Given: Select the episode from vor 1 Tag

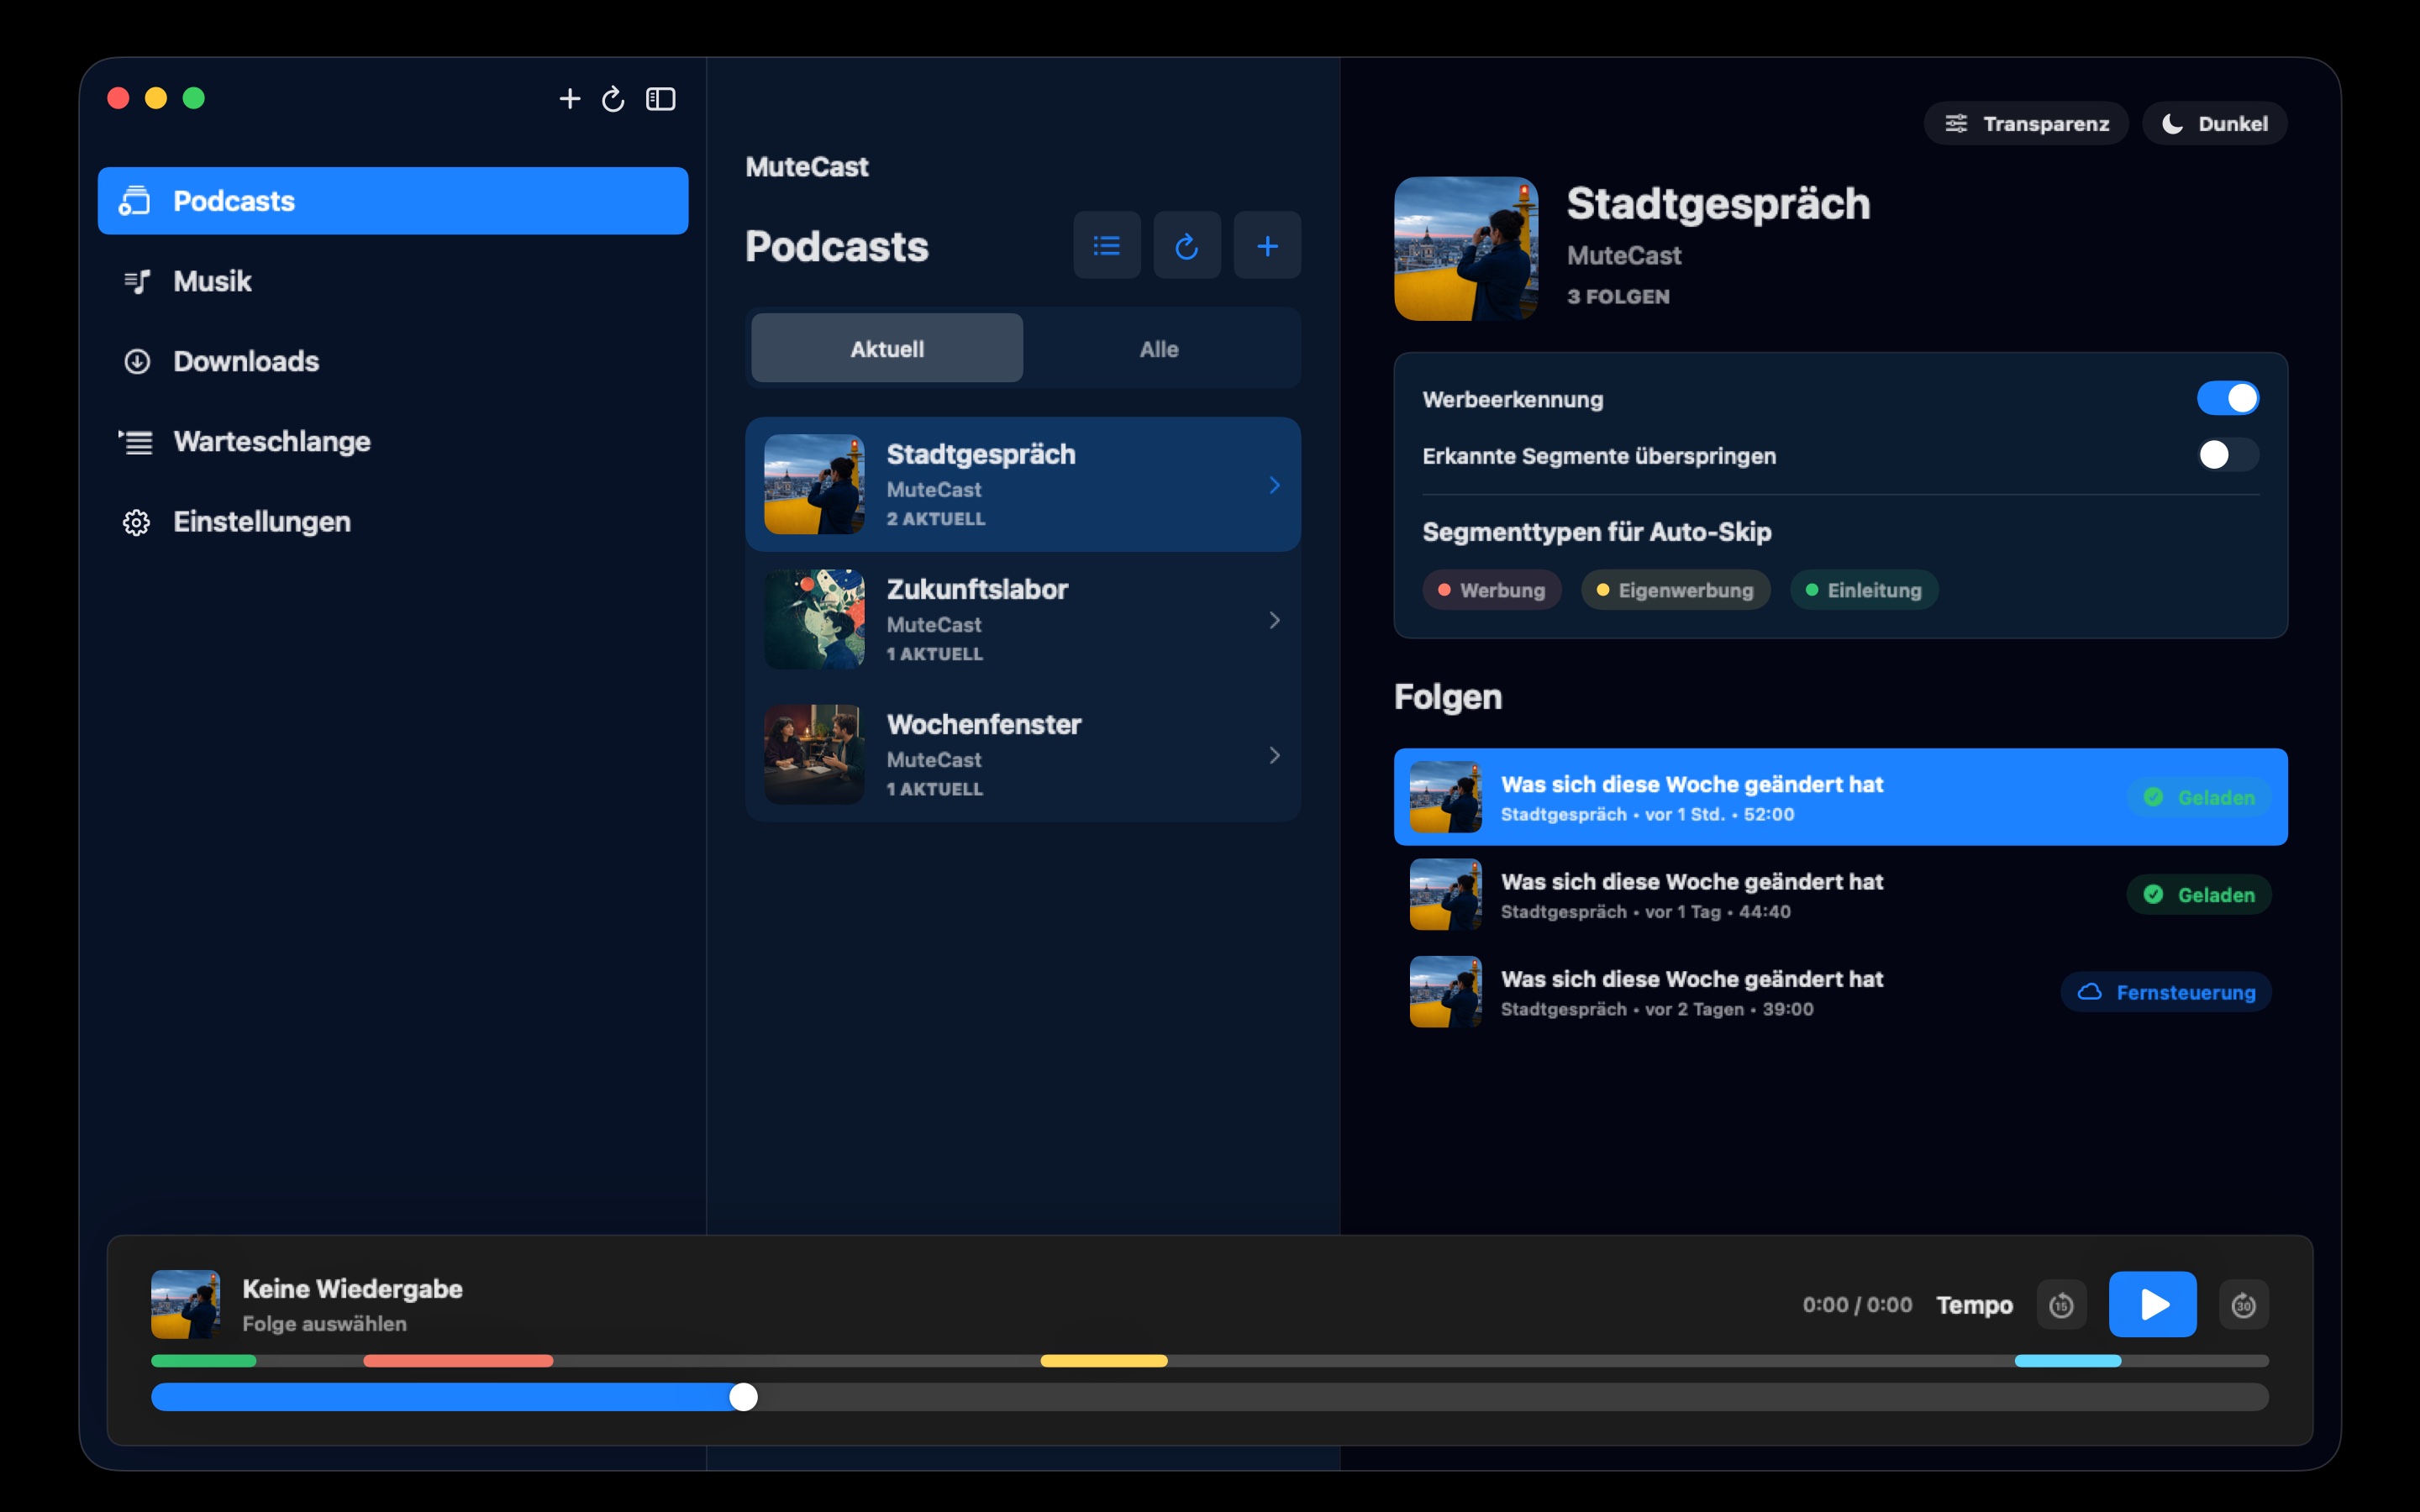Looking at the screenshot, I should [1840, 894].
